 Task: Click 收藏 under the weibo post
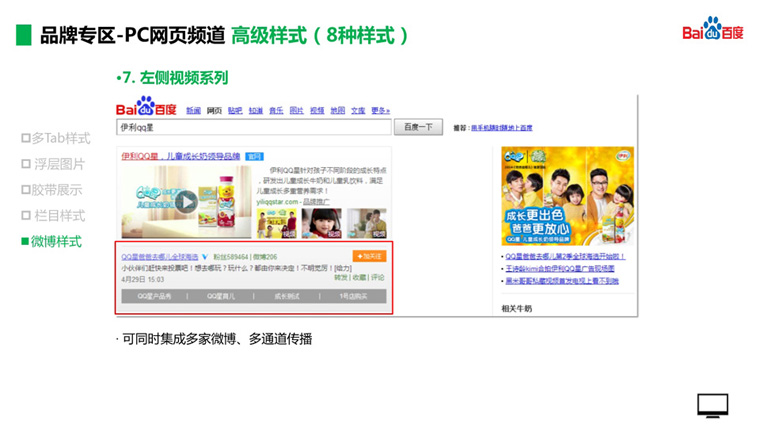pyautogui.click(x=359, y=278)
